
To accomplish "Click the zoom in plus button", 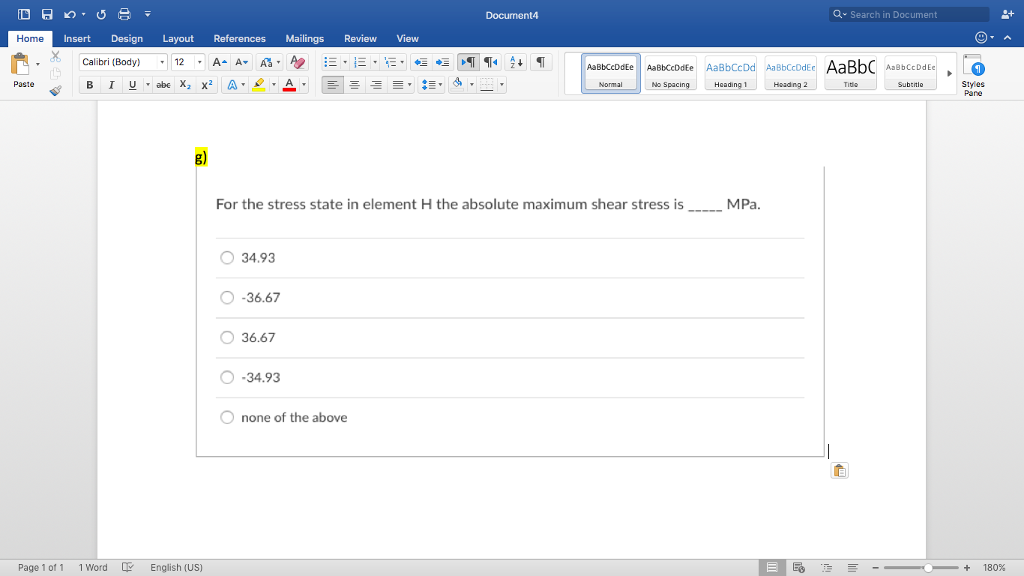I will pos(967,568).
